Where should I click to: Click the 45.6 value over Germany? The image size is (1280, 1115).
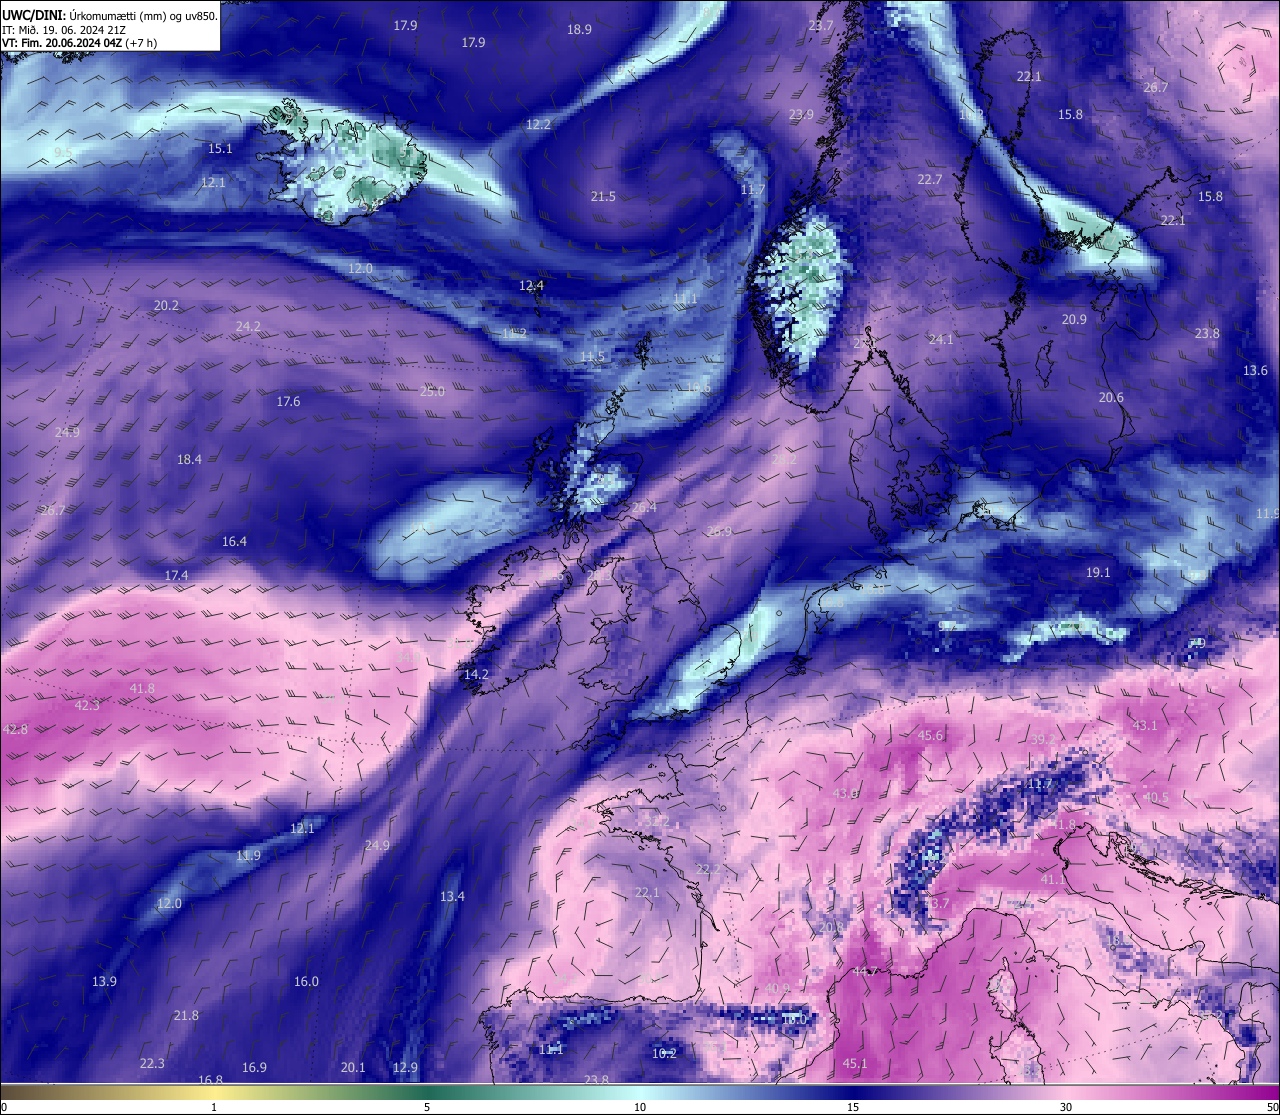click(930, 736)
